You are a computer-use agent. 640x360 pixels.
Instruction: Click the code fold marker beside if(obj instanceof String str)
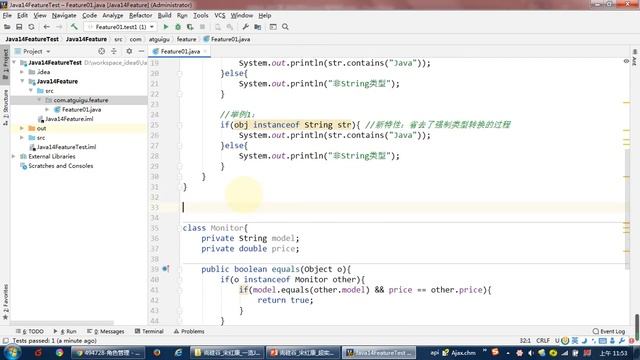pyautogui.click(x=180, y=125)
